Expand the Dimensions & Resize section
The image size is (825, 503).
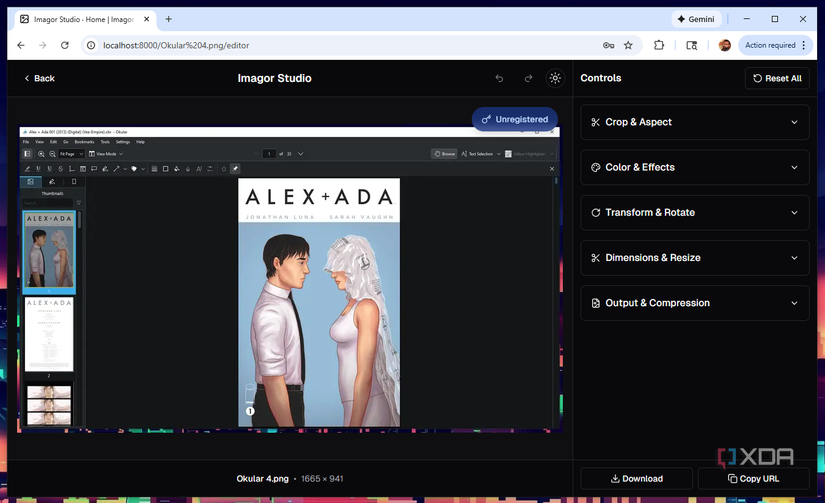695,258
